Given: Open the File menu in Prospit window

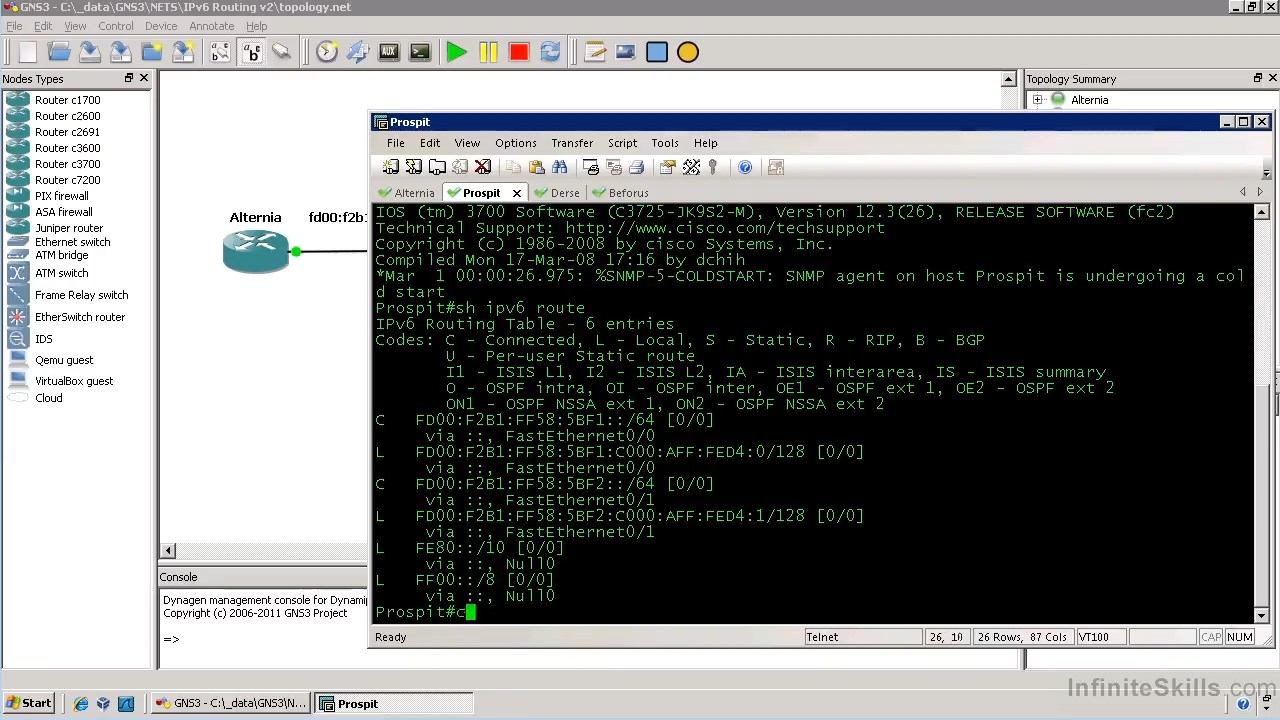Looking at the screenshot, I should tap(396, 143).
